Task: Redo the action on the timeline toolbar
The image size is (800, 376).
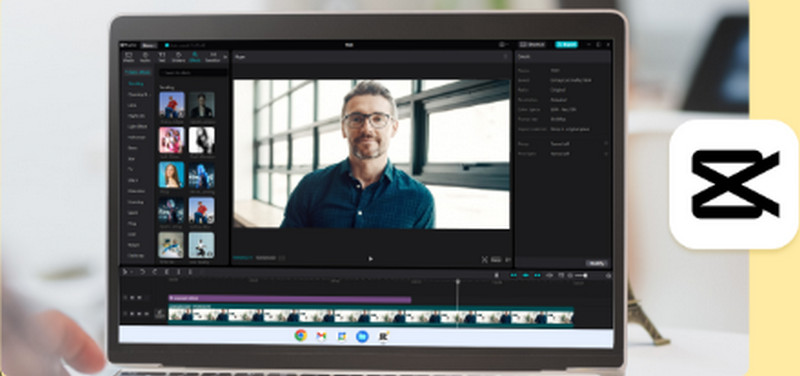Action: [x=155, y=272]
